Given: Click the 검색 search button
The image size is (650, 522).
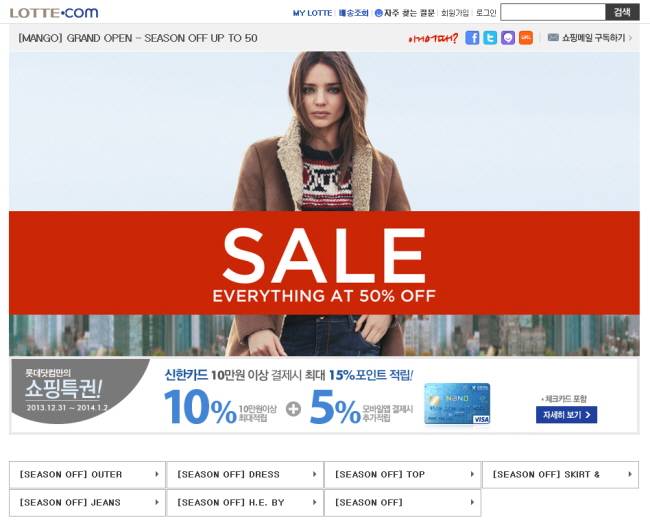Looking at the screenshot, I should pos(622,12).
